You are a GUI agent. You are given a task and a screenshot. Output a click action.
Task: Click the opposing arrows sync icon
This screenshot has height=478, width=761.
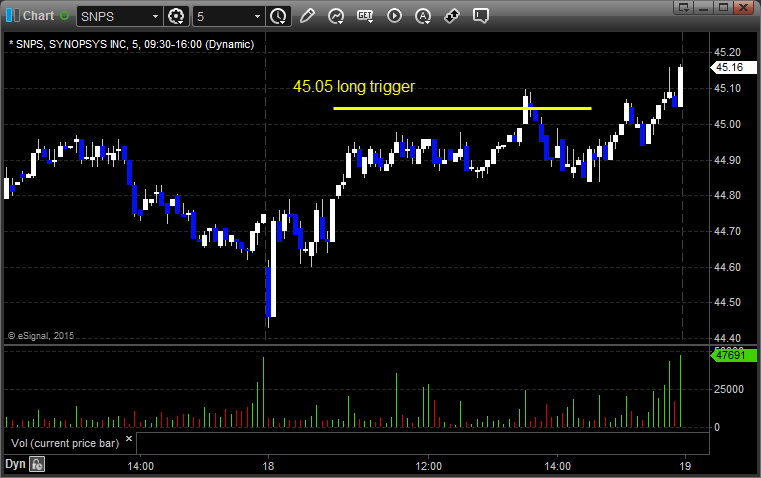click(452, 16)
